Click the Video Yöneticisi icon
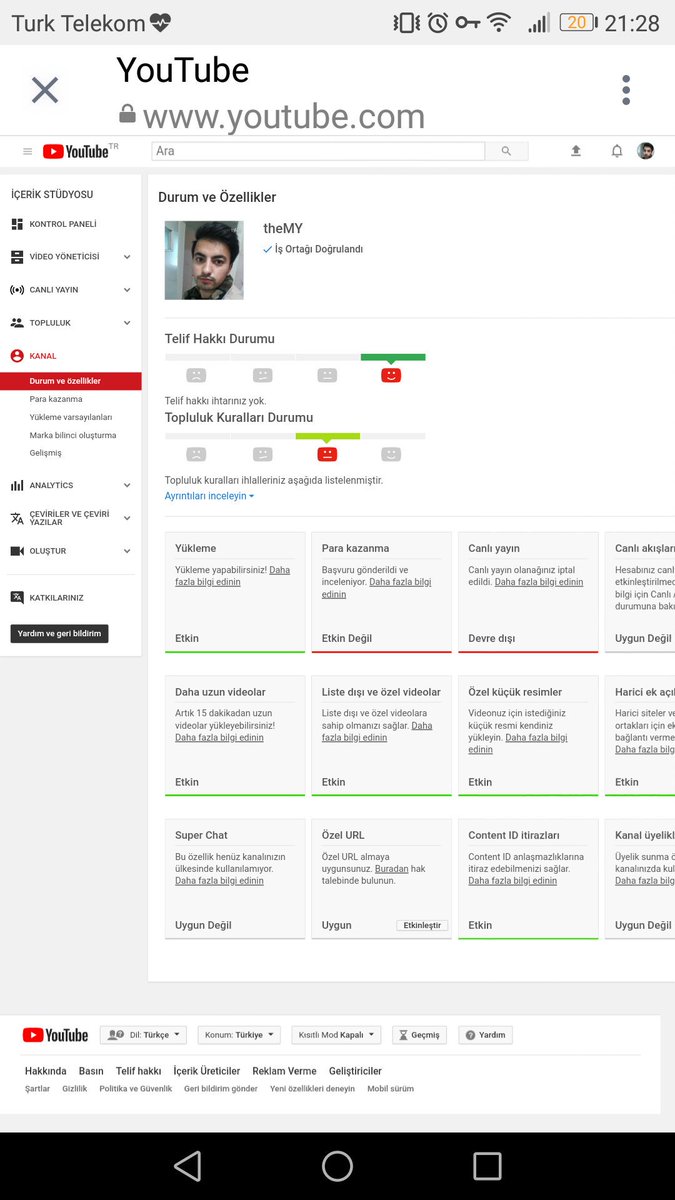This screenshot has height=1200, width=675. (x=17, y=257)
